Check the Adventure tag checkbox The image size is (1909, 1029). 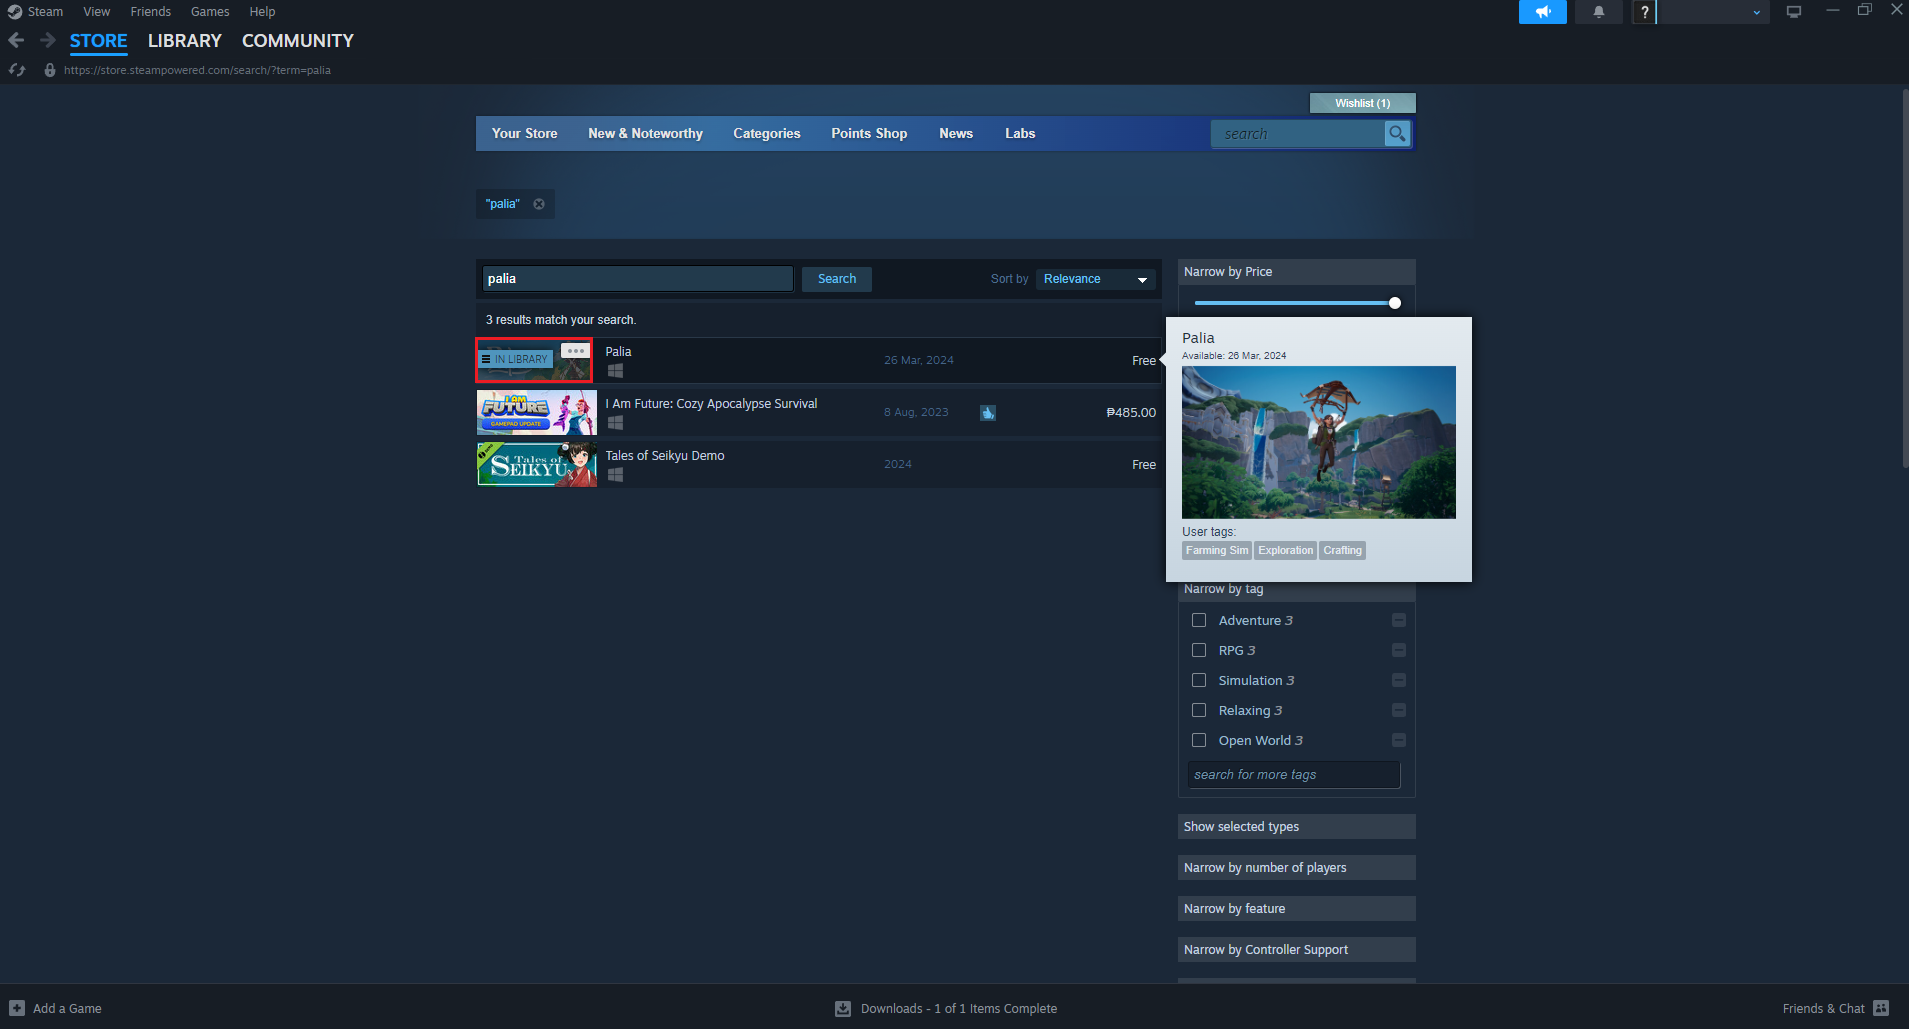(x=1199, y=620)
